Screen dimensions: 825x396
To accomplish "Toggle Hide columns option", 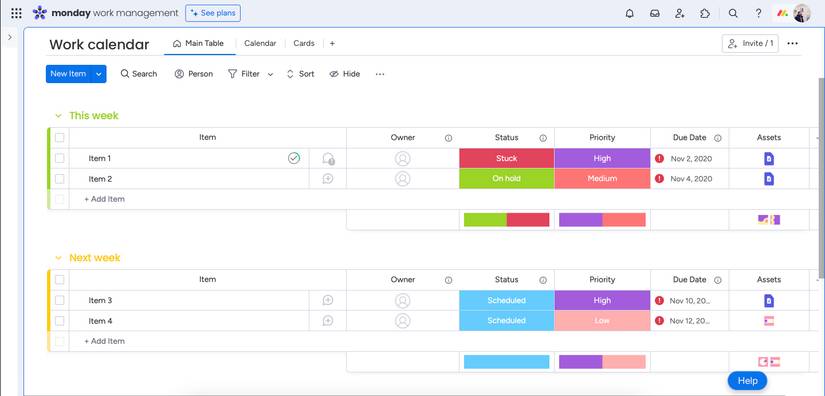I will pos(345,74).
